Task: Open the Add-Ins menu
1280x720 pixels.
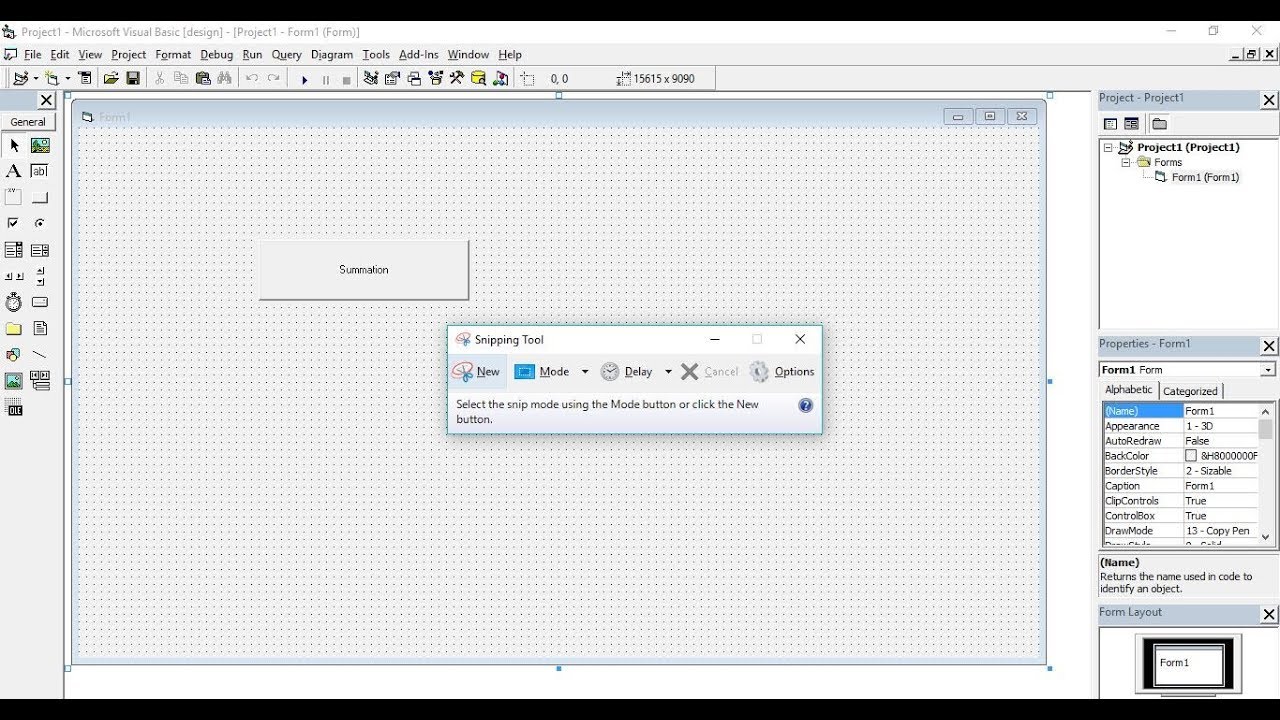Action: pyautogui.click(x=418, y=55)
